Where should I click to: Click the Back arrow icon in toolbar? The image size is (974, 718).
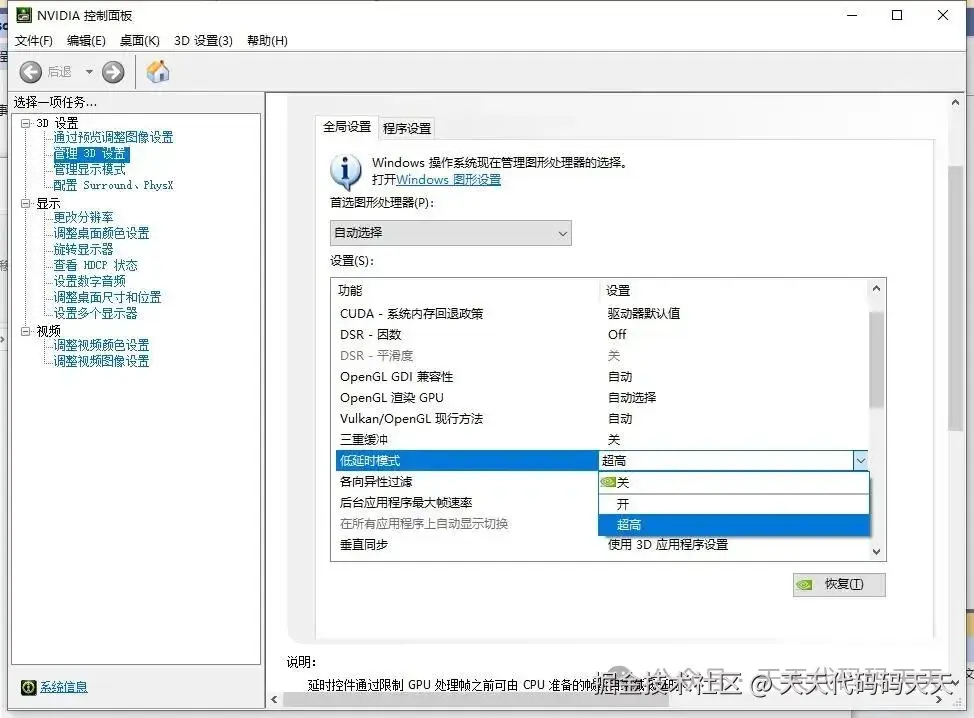tap(30, 72)
